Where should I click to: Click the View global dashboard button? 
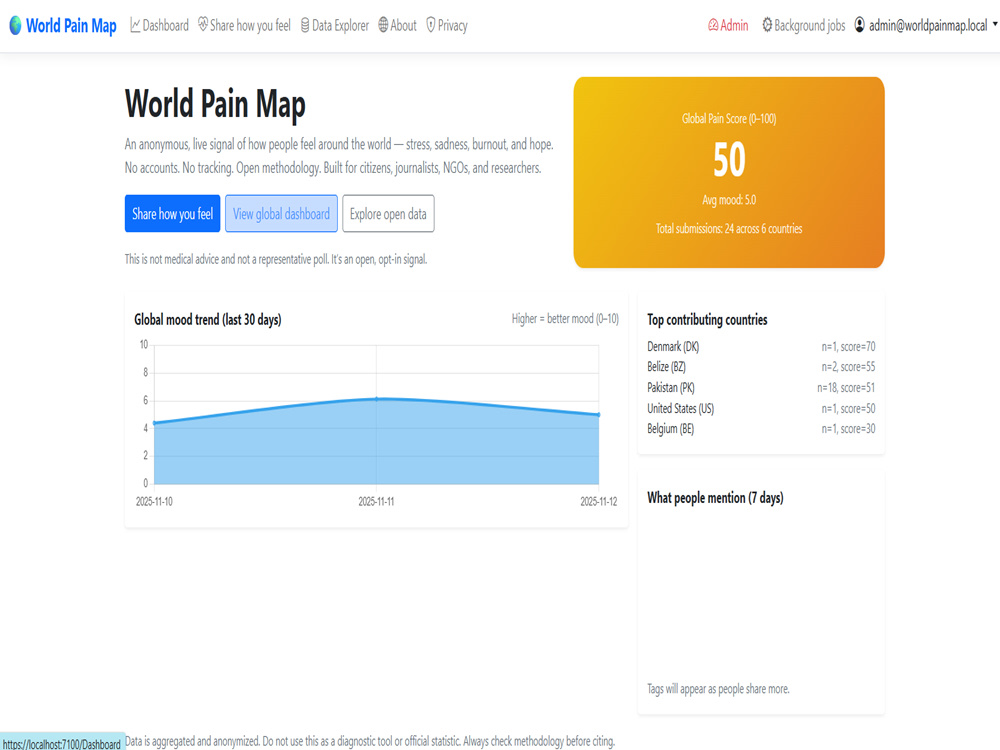[281, 214]
